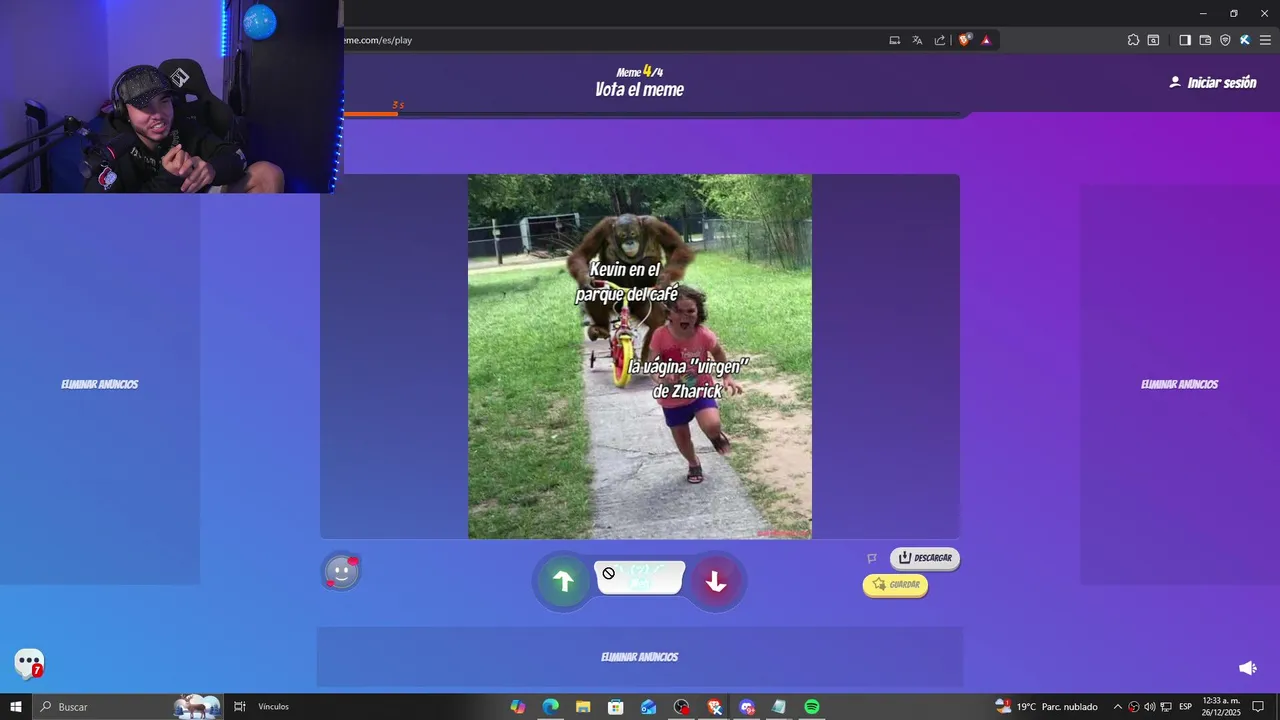Open the blue K extension icon

click(x=1245, y=40)
